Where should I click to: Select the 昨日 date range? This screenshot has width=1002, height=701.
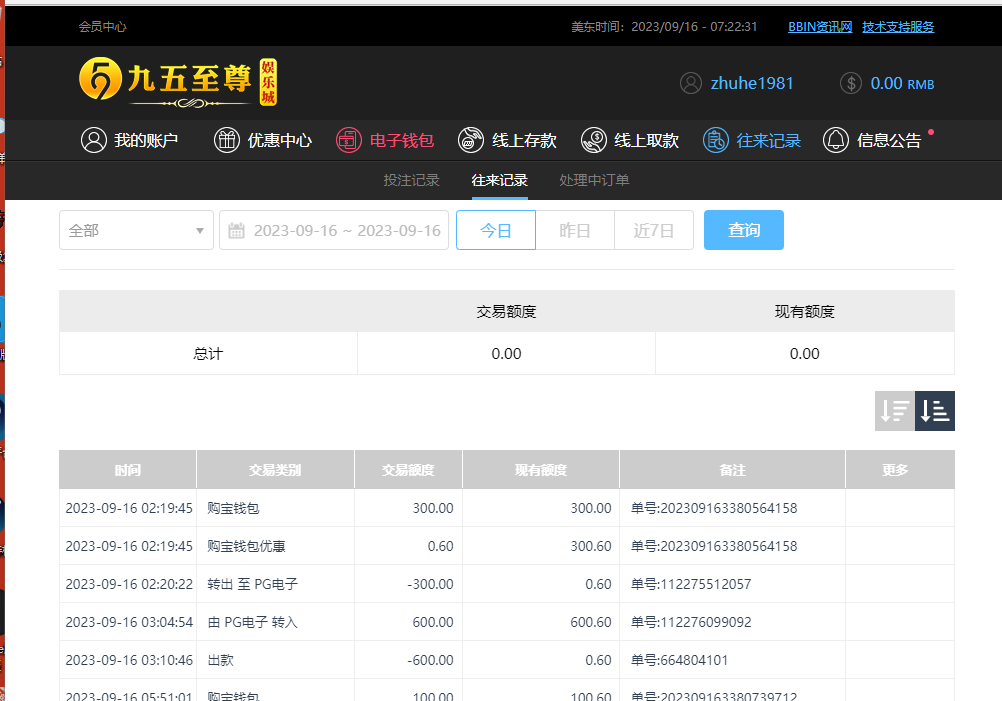[575, 230]
